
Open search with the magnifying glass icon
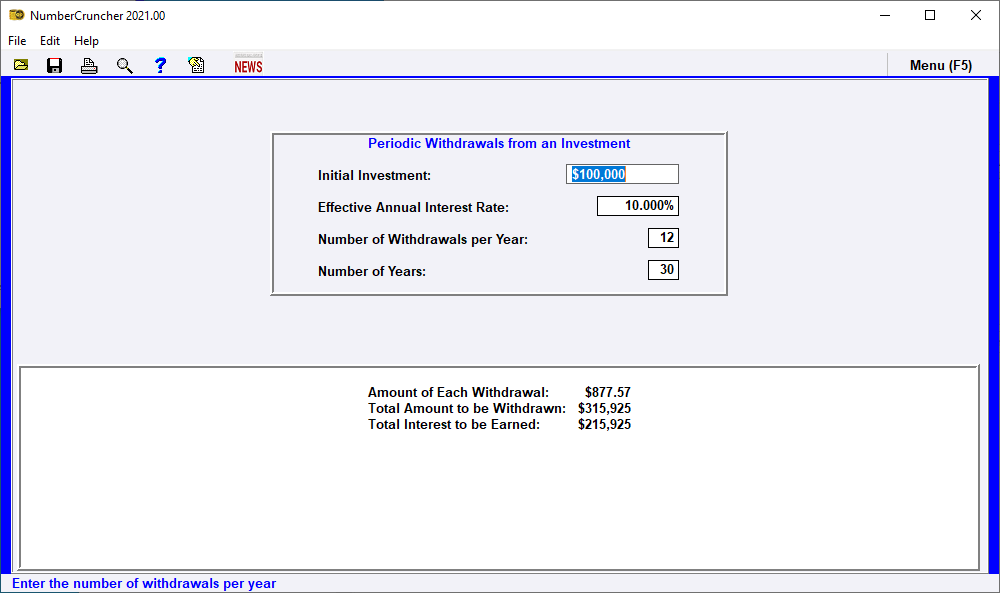pyautogui.click(x=124, y=65)
